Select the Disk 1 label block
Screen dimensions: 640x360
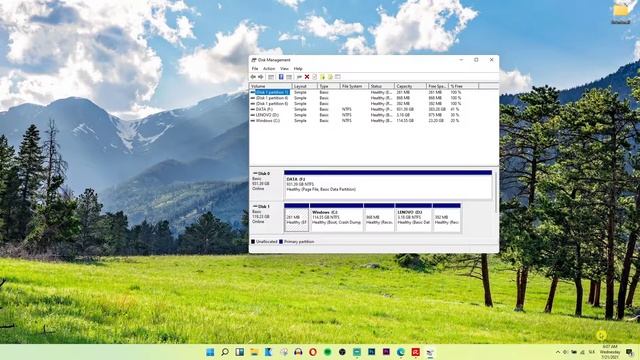click(x=266, y=218)
